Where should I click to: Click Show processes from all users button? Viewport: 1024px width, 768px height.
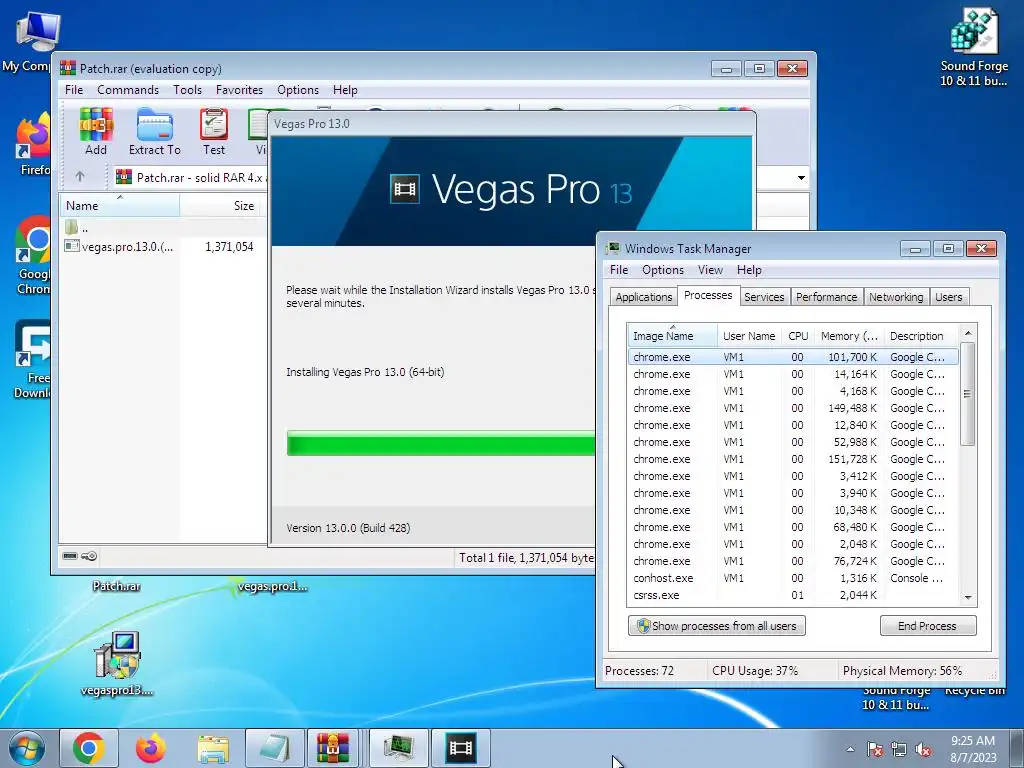[716, 626]
